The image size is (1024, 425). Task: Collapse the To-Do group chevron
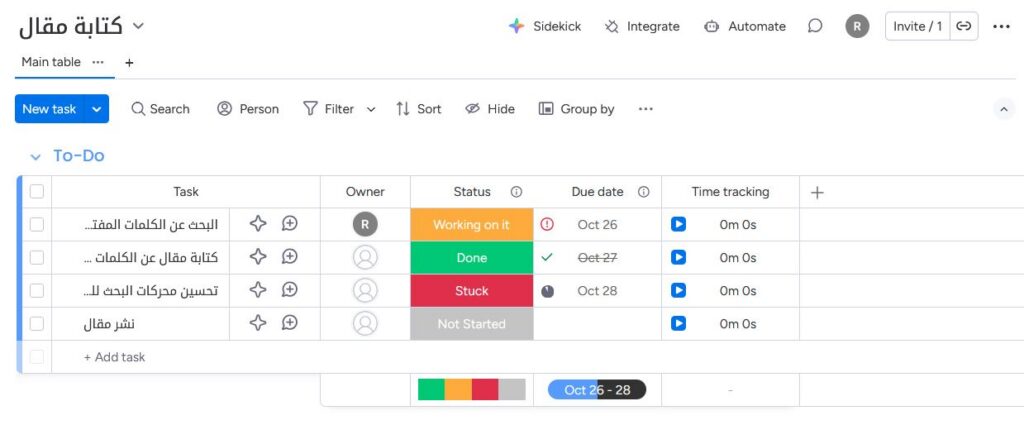(x=36, y=157)
